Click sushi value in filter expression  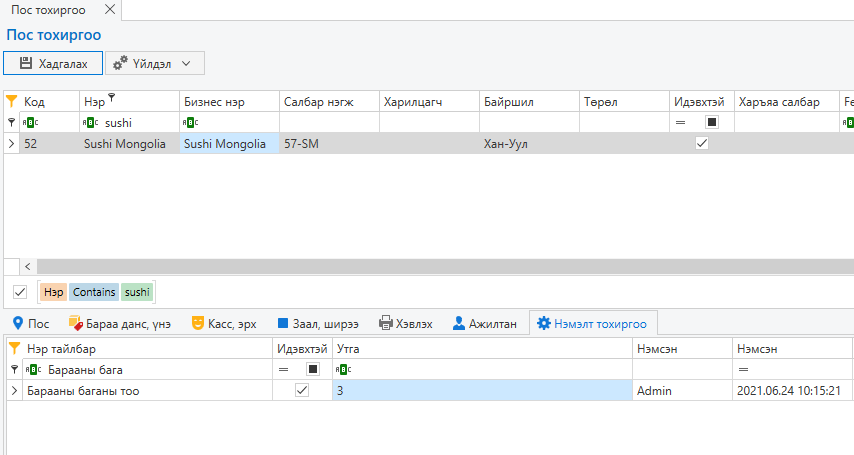(x=137, y=292)
